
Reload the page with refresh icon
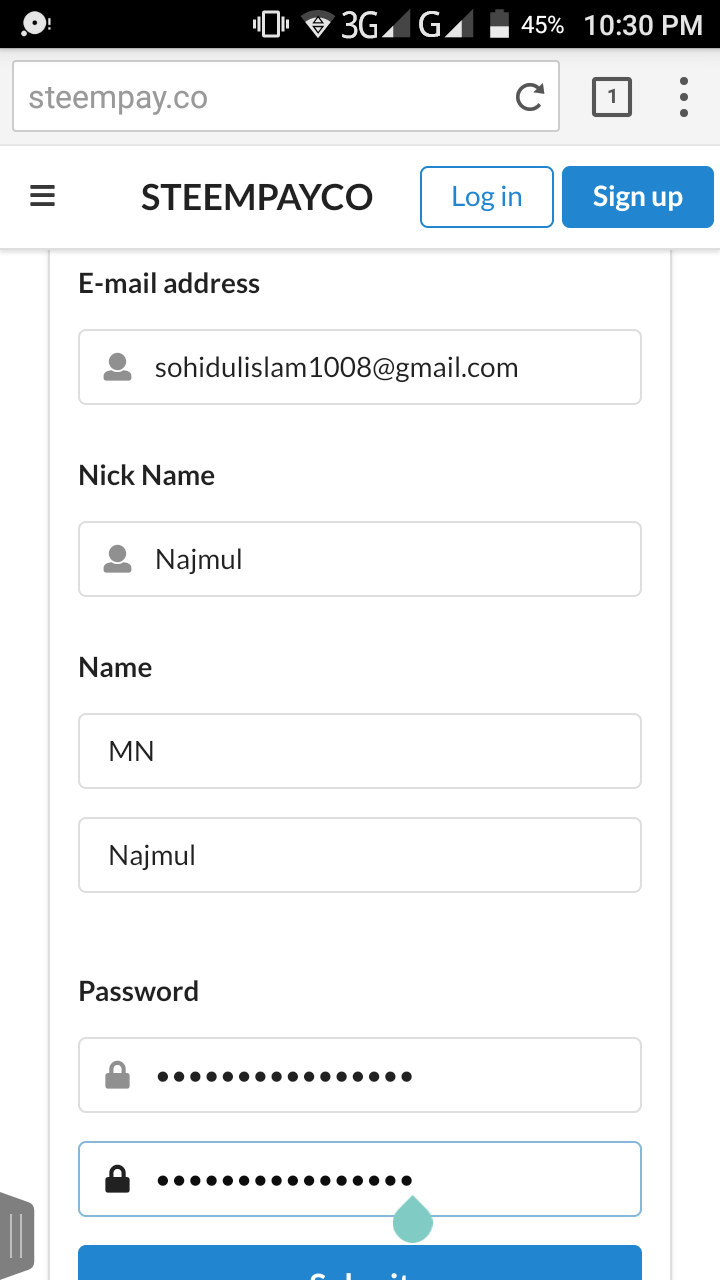tap(529, 97)
